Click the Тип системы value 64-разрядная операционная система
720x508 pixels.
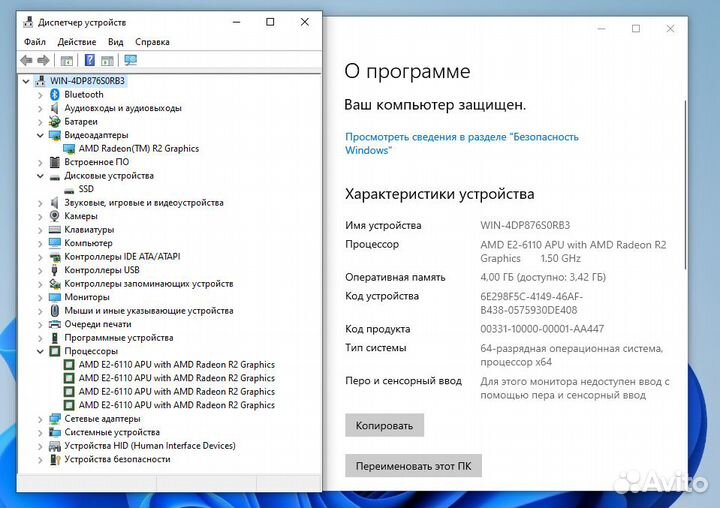click(572, 355)
